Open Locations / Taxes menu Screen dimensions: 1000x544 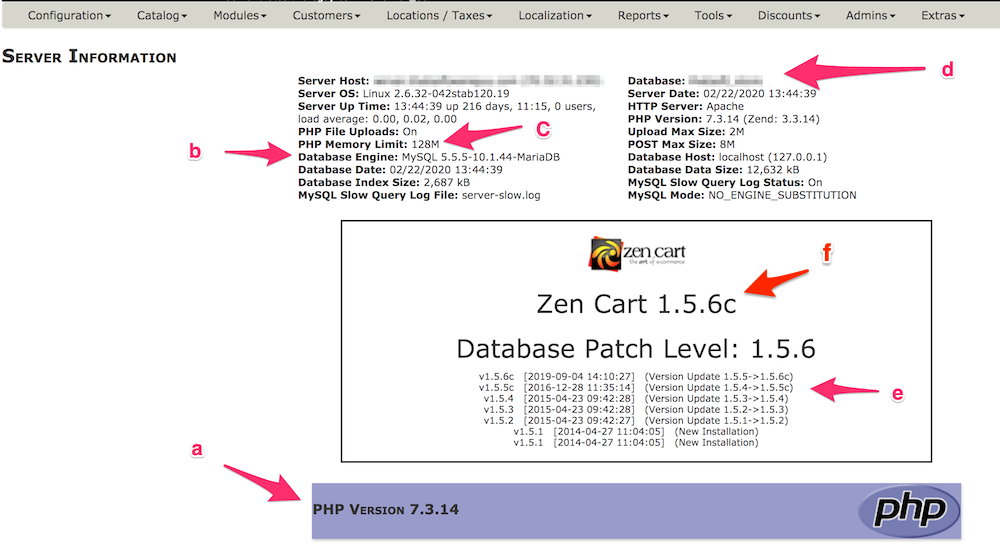[x=439, y=15]
